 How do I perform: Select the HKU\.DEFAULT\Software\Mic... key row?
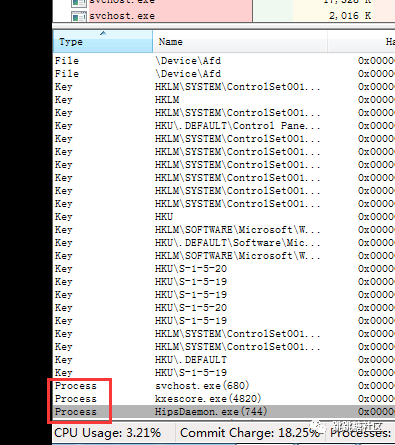(x=224, y=243)
